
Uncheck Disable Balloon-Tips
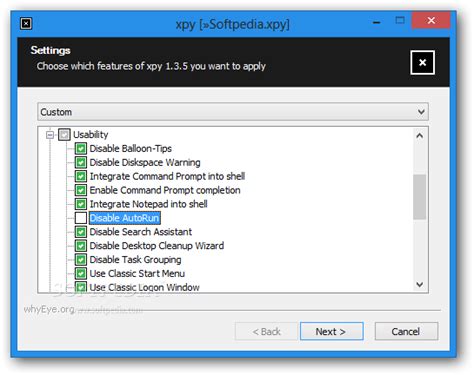(81, 148)
